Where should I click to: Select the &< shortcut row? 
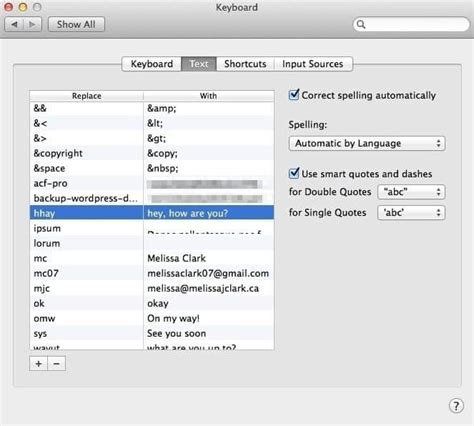152,123
